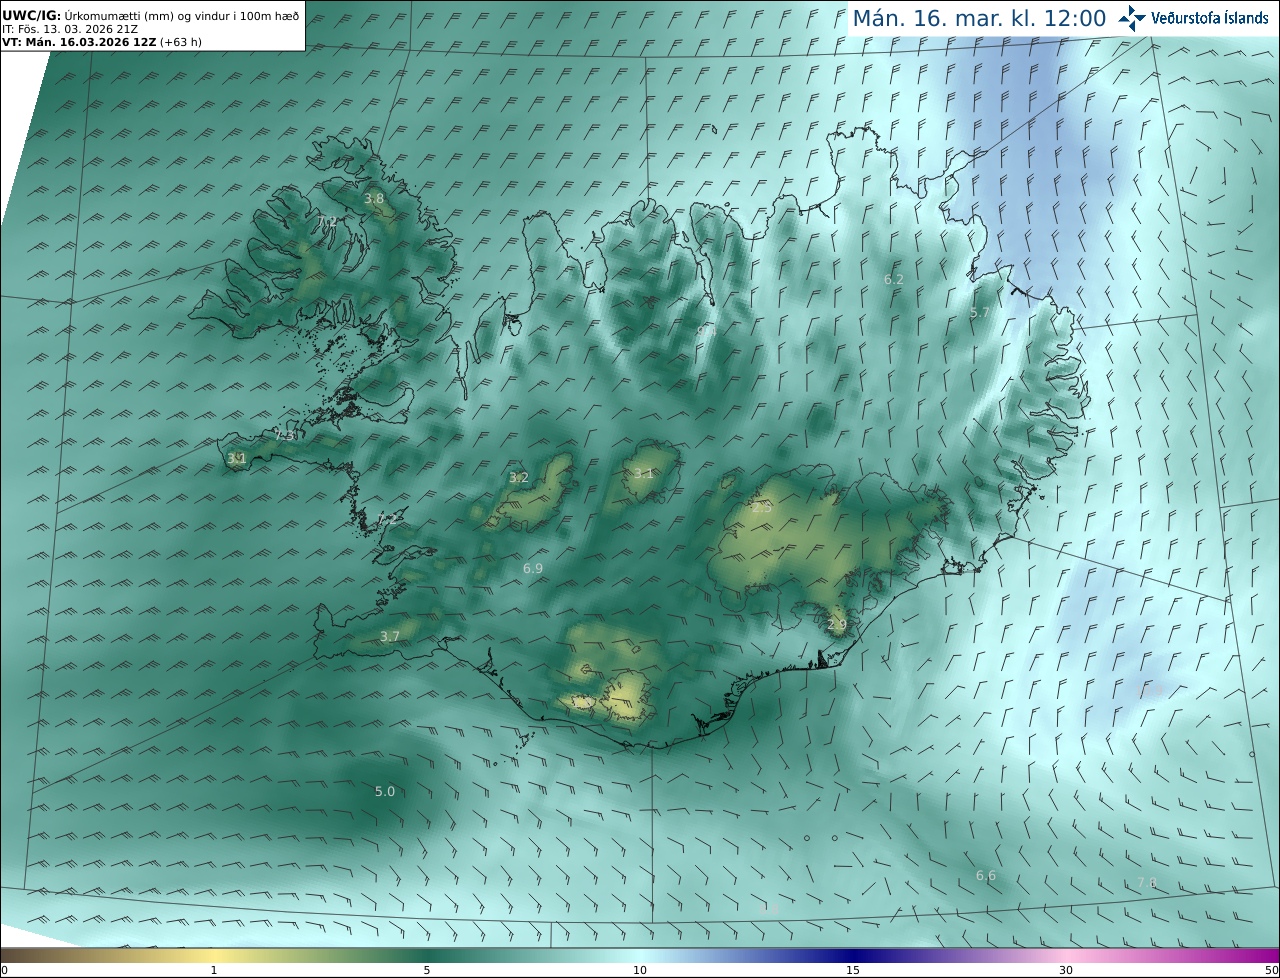Select the 'Mán. 16. mar. kl. 12:00' title
Screen dimensions: 1280x978
coord(979,18)
